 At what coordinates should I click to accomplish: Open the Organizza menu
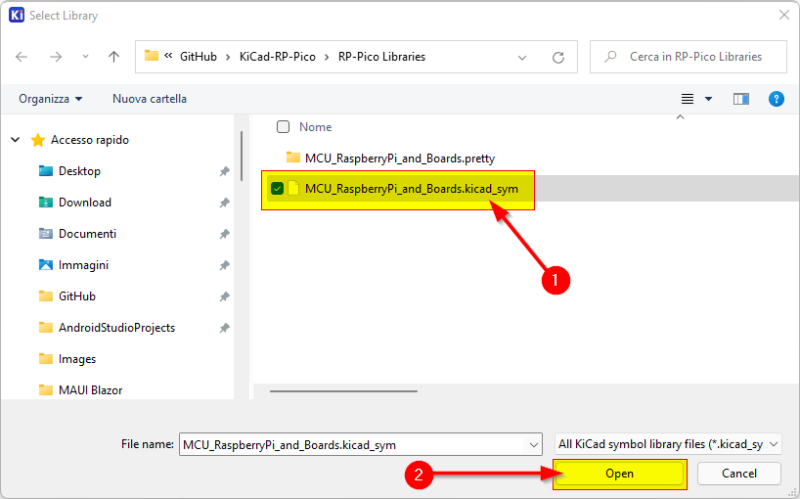50,99
